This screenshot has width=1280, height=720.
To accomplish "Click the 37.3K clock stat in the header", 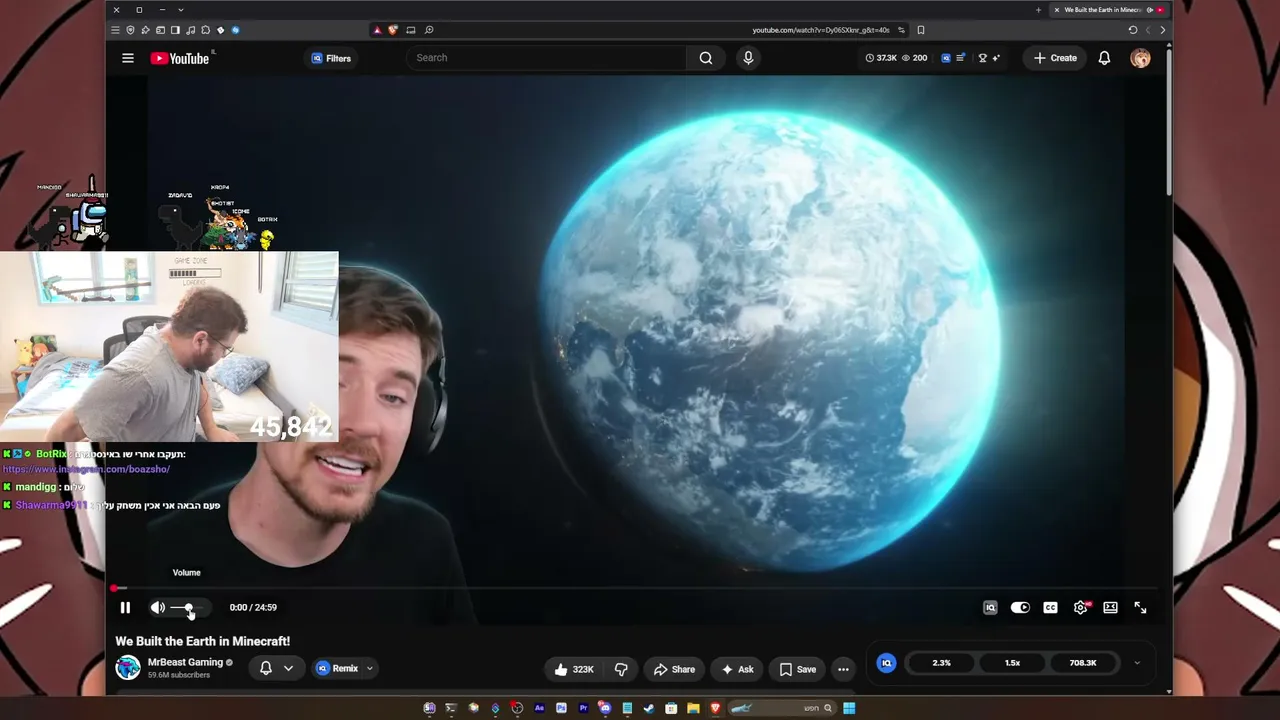I will click(881, 58).
